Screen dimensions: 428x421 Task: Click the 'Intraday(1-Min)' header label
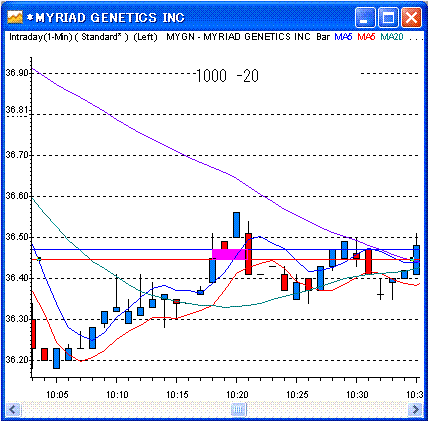41,37
